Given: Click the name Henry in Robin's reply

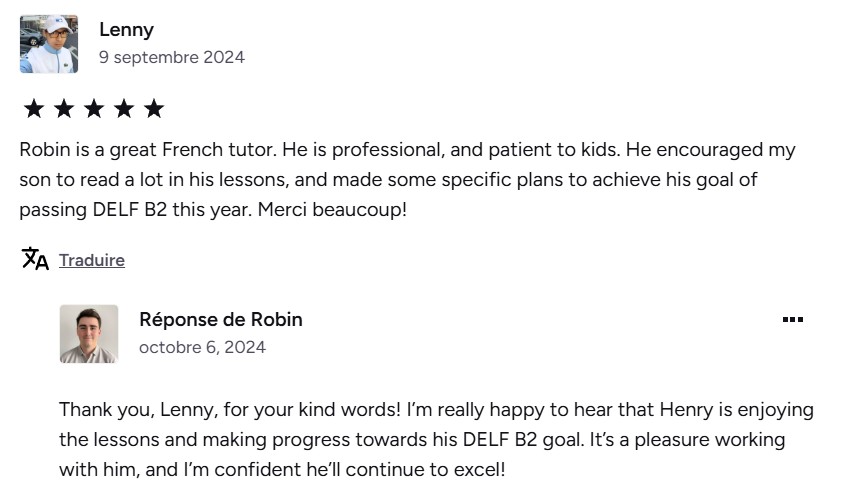Looking at the screenshot, I should (687, 410).
